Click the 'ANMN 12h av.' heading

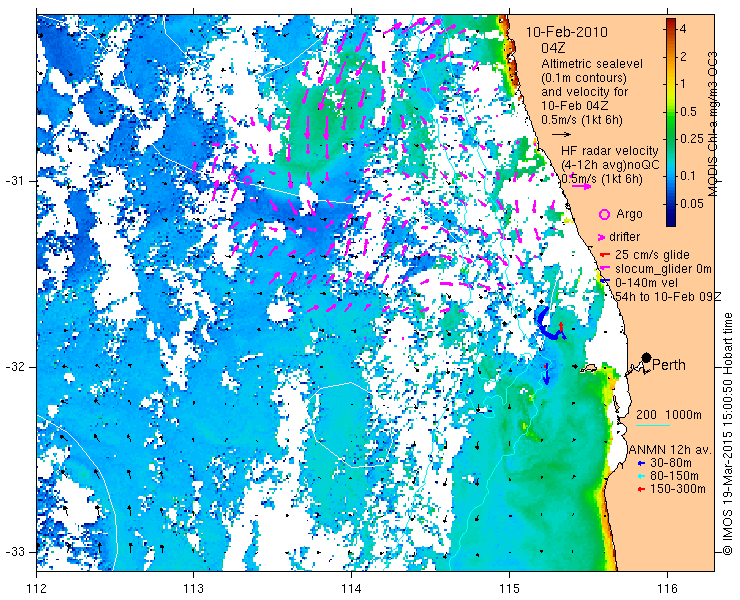click(x=670, y=449)
